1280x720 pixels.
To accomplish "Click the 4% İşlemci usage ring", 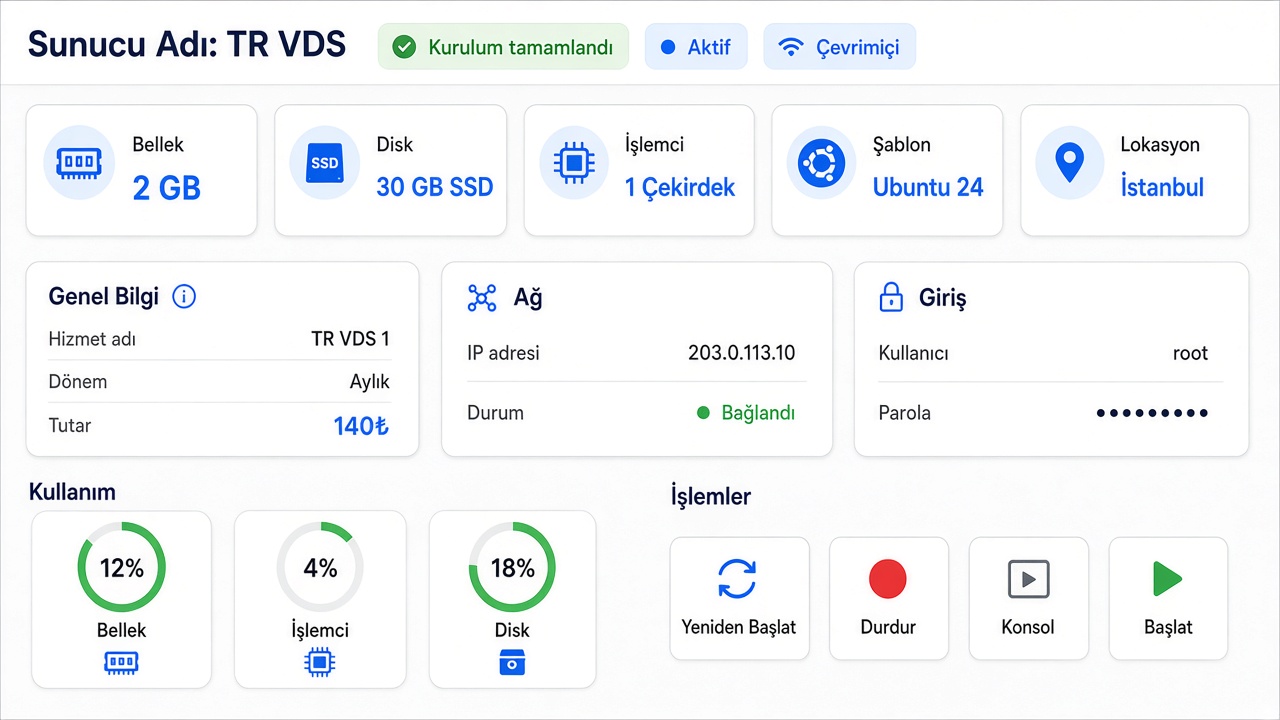I will click(320, 568).
